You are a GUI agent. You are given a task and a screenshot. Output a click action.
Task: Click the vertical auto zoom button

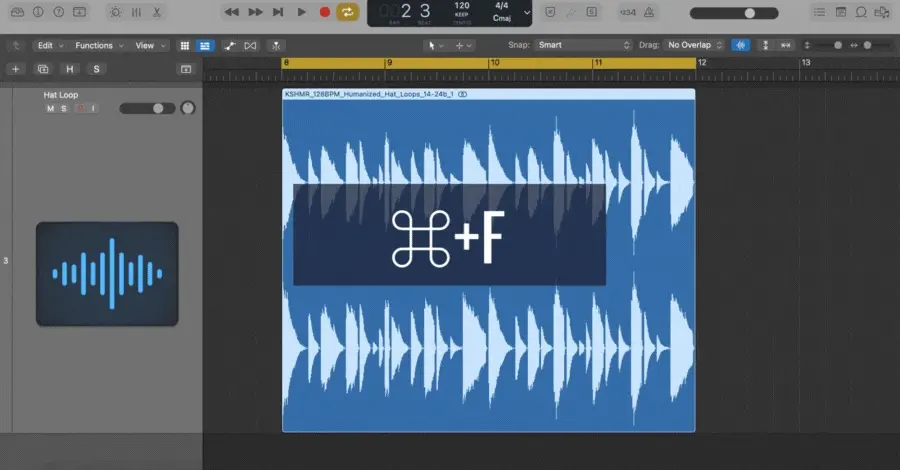point(765,45)
